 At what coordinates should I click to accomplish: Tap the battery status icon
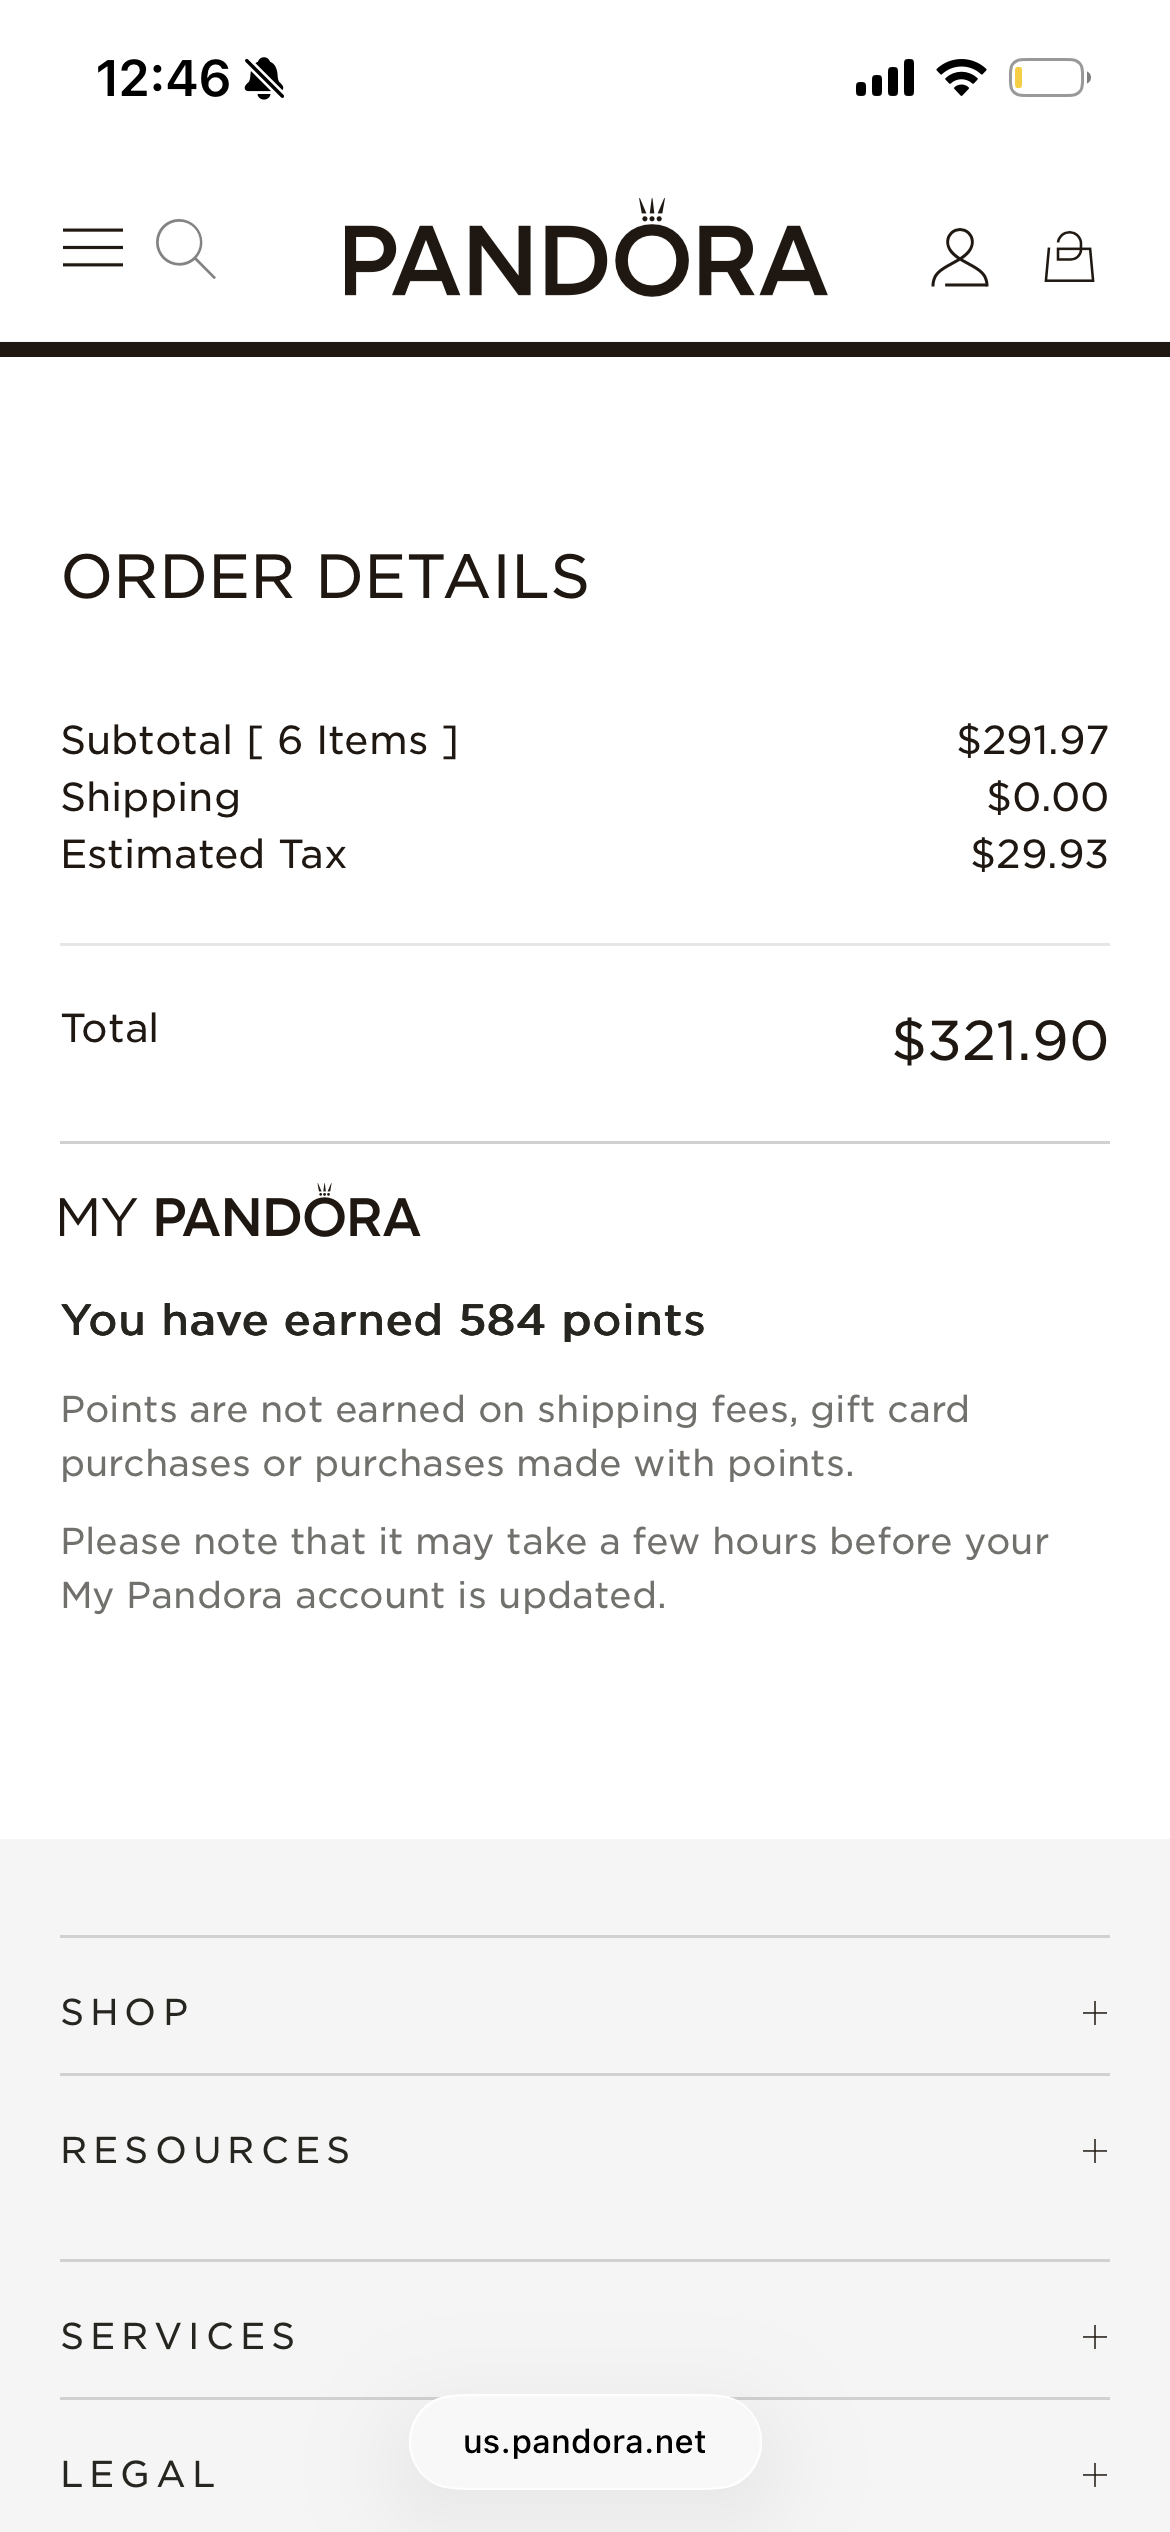tap(1048, 78)
